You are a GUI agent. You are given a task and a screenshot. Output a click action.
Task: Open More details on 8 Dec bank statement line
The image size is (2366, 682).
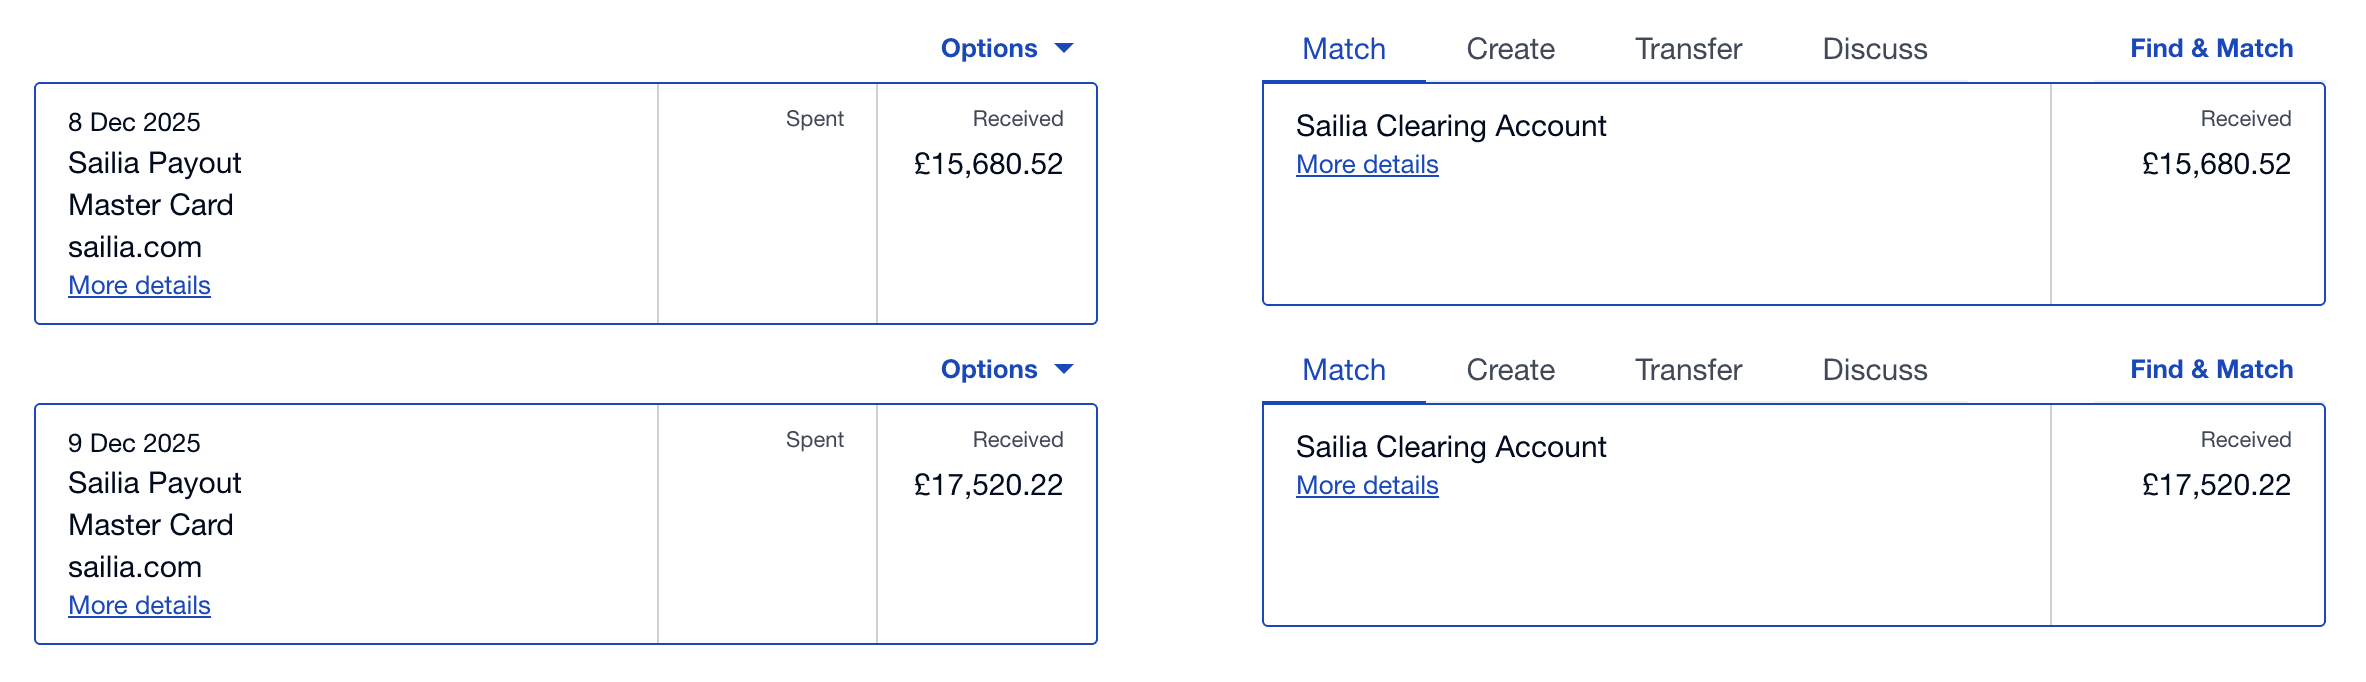coord(139,285)
